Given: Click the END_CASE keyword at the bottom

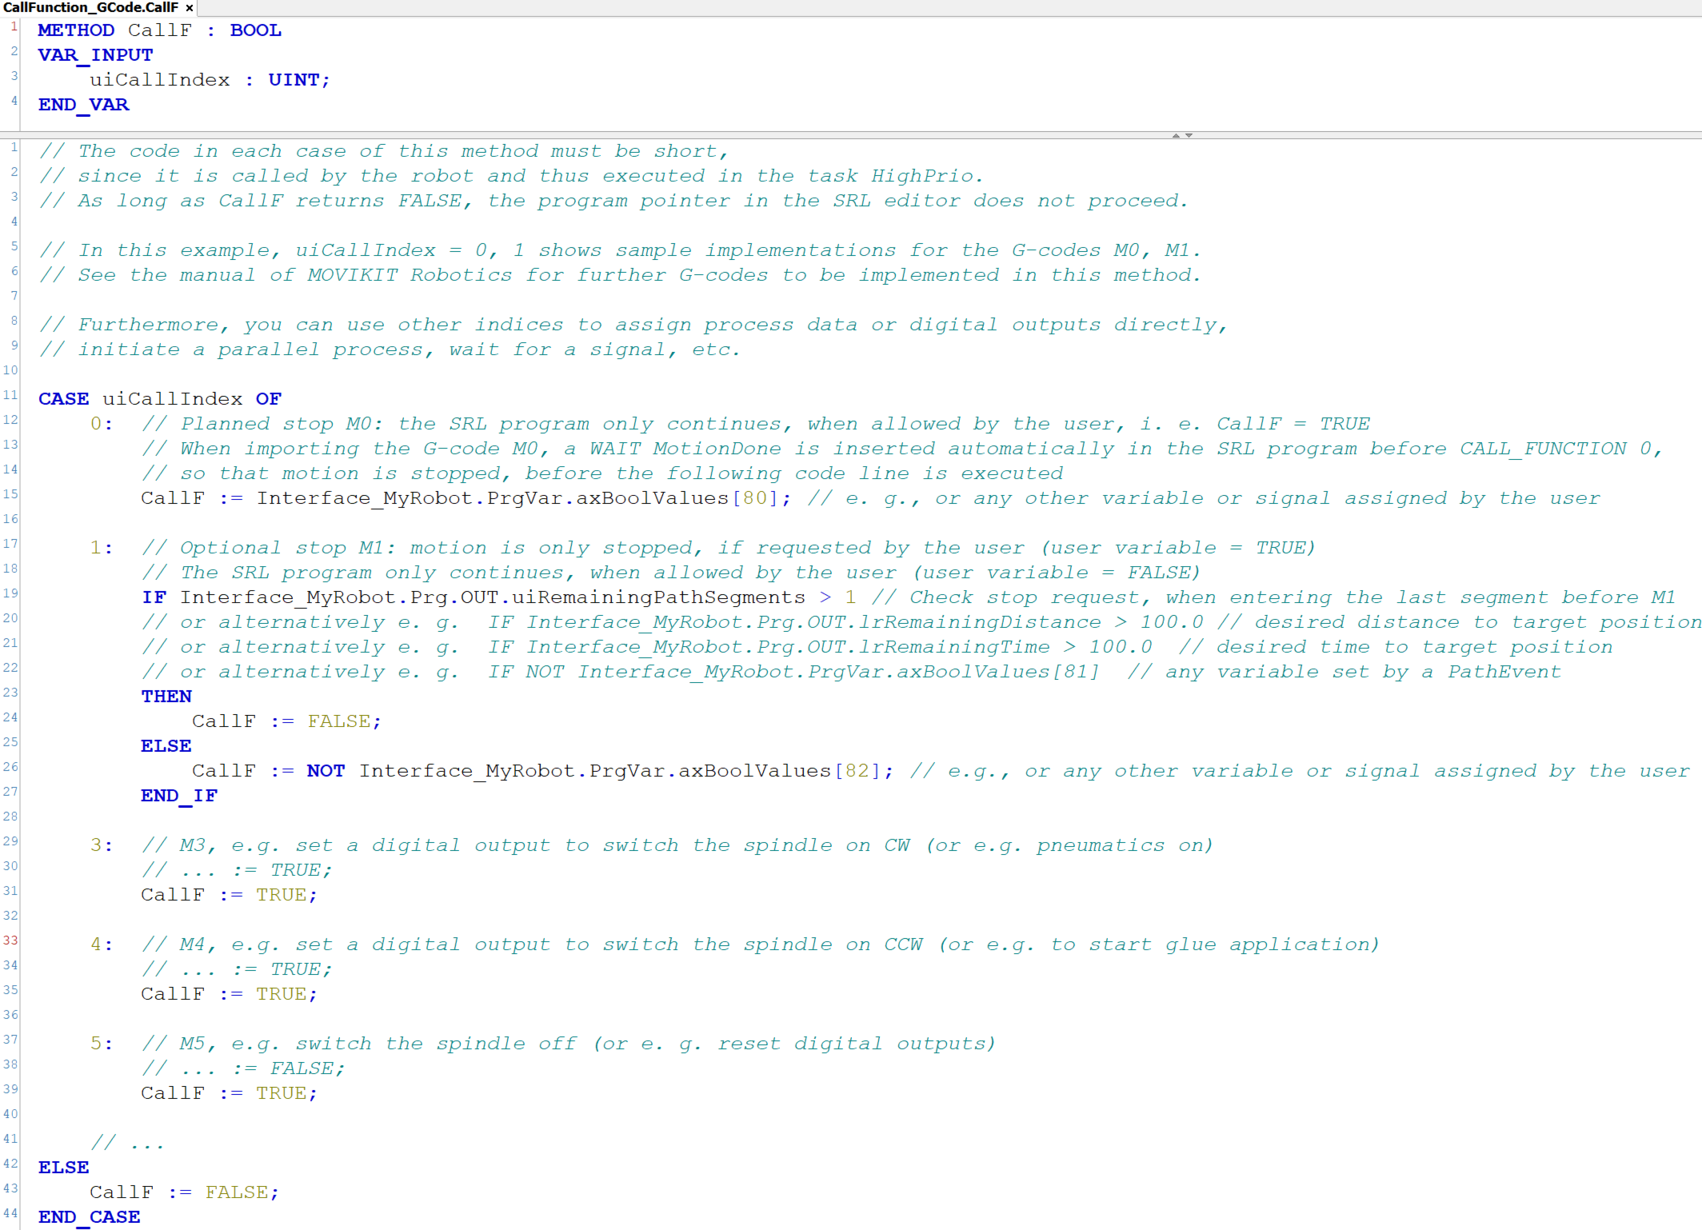Looking at the screenshot, I should [89, 1217].
